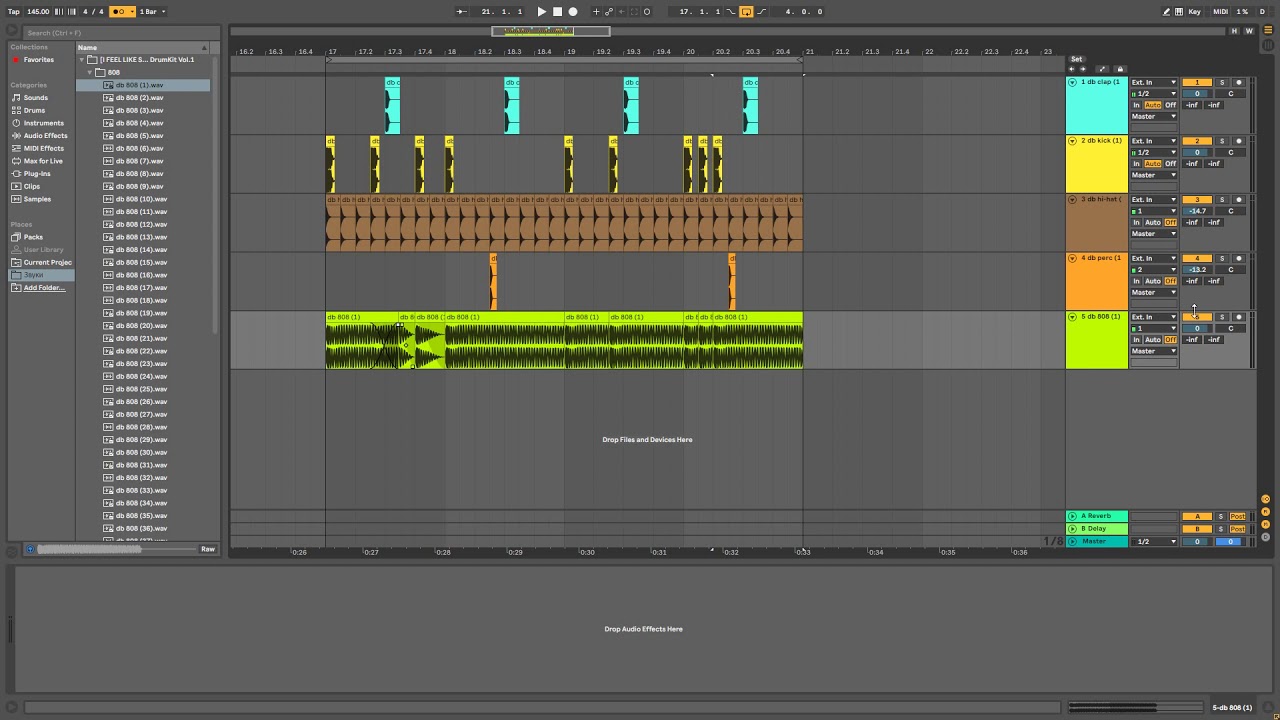Open the db clap Ext. In input dropdown
Image resolution: width=1280 pixels, height=720 pixels.
click(x=1154, y=82)
